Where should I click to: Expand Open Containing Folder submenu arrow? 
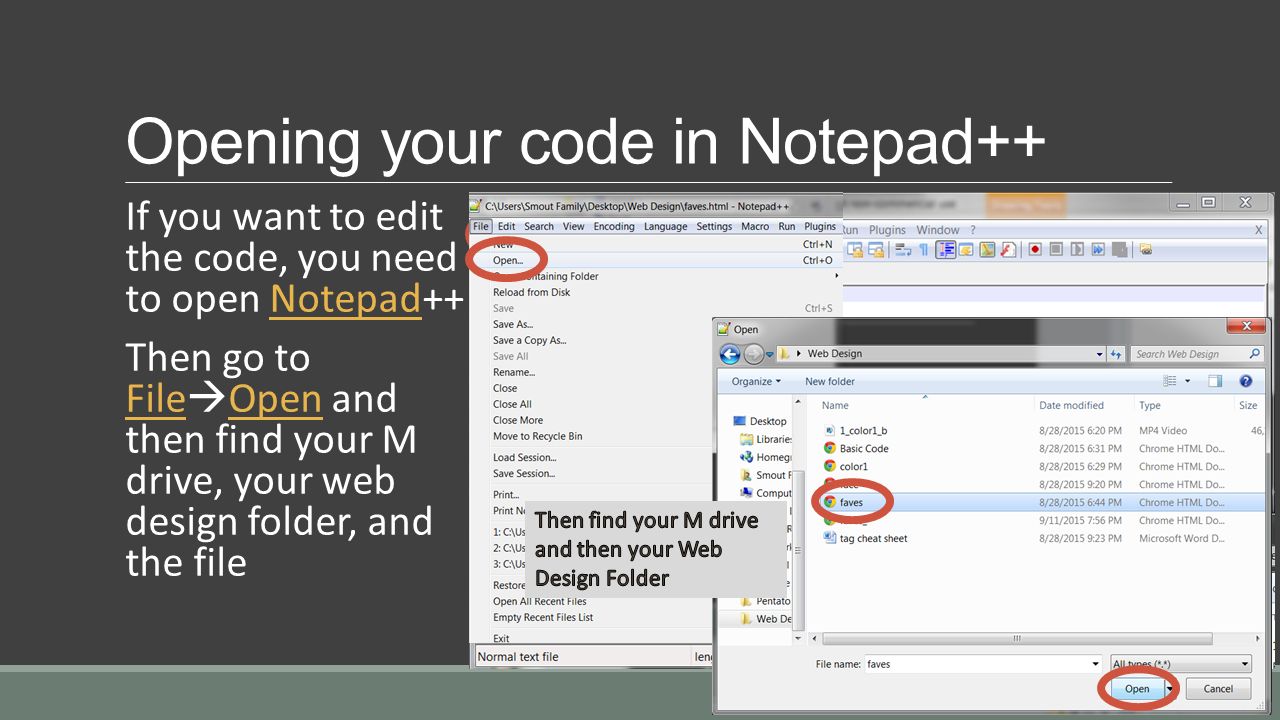click(x=837, y=276)
